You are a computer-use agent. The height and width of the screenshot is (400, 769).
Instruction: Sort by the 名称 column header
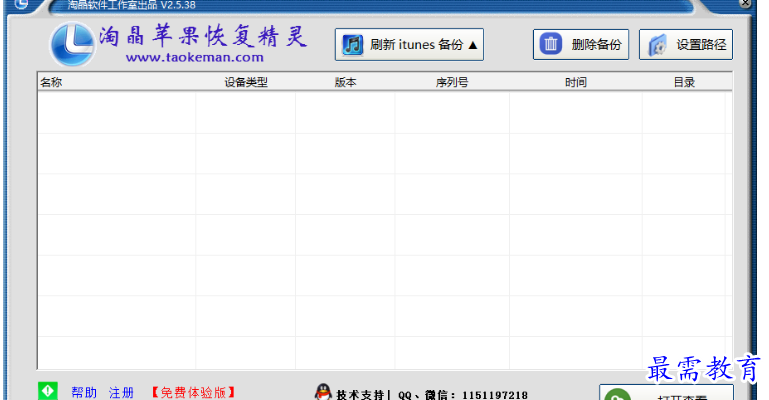coord(51,82)
